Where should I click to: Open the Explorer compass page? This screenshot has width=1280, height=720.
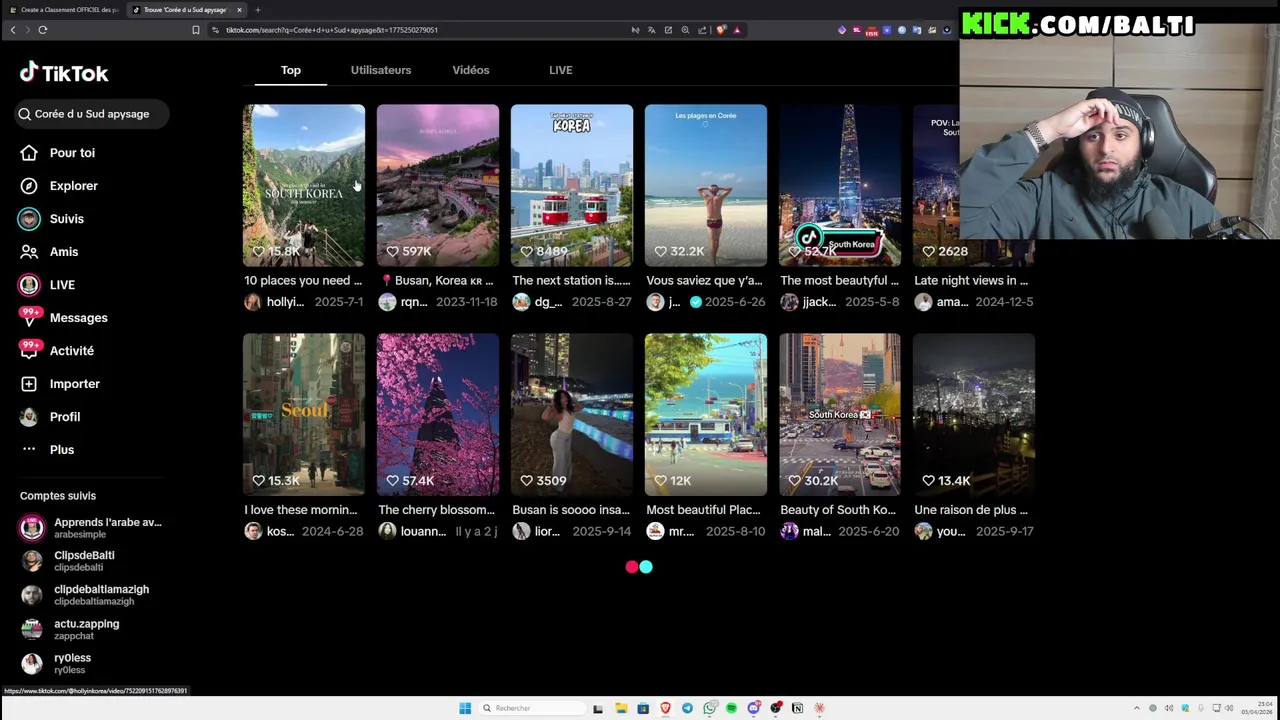pyautogui.click(x=59, y=186)
